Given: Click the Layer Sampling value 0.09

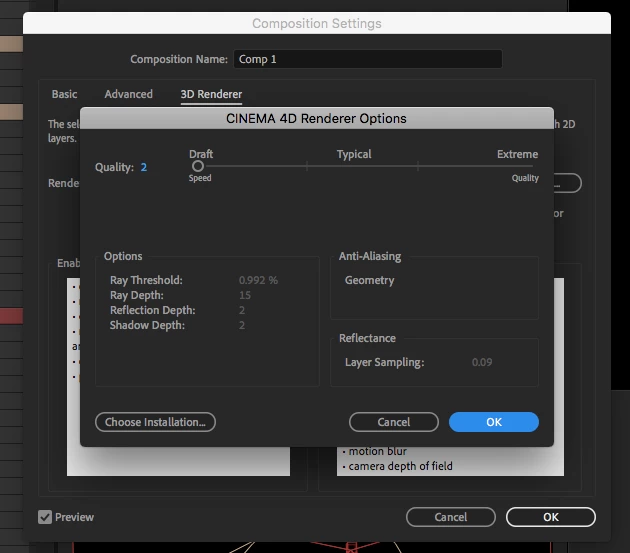Looking at the screenshot, I should pos(482,362).
